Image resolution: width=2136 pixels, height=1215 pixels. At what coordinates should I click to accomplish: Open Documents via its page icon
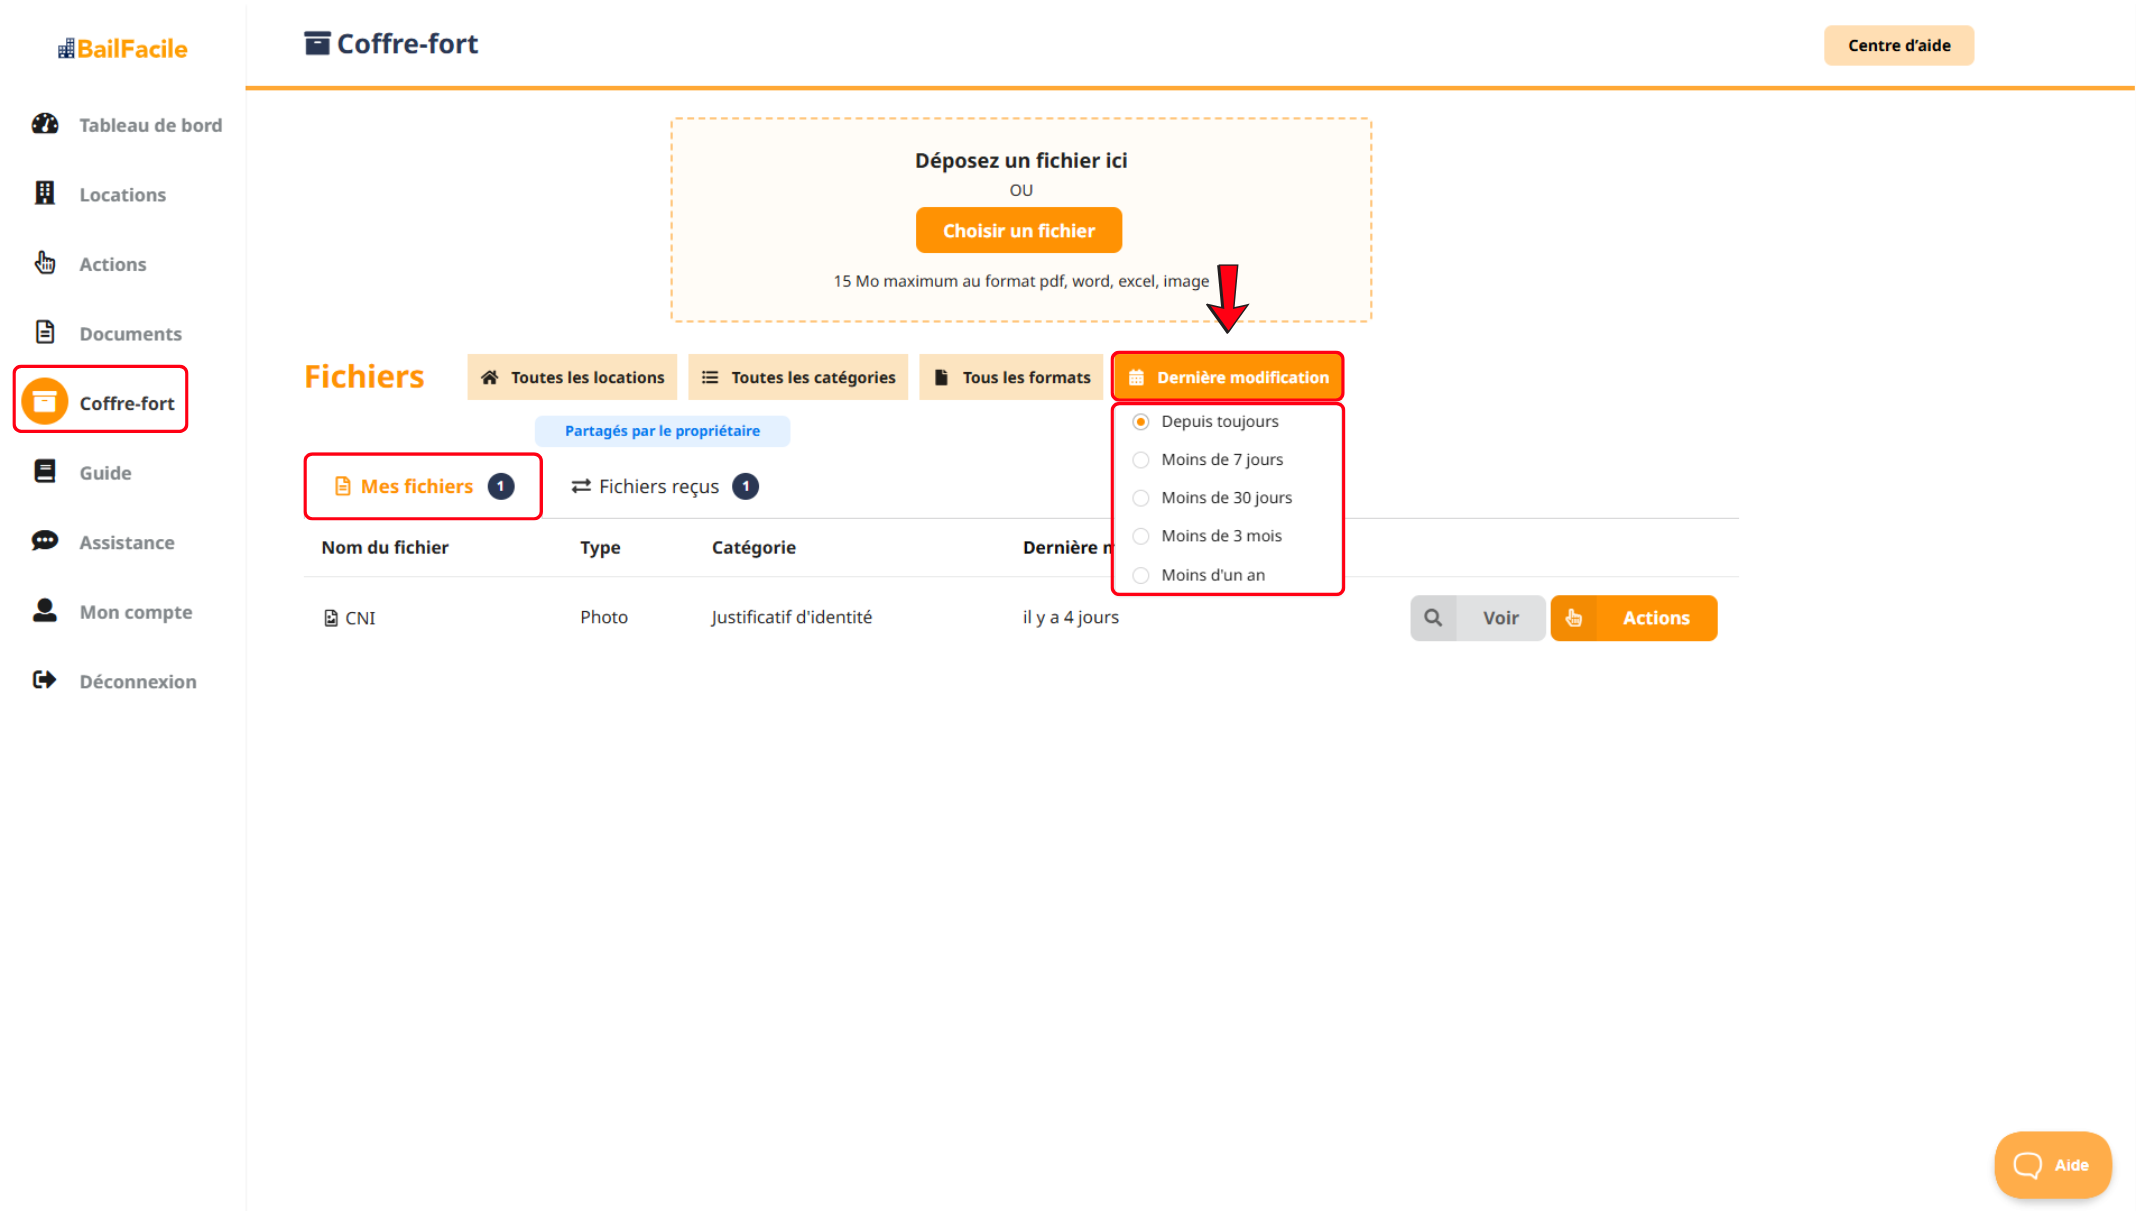pyautogui.click(x=45, y=332)
